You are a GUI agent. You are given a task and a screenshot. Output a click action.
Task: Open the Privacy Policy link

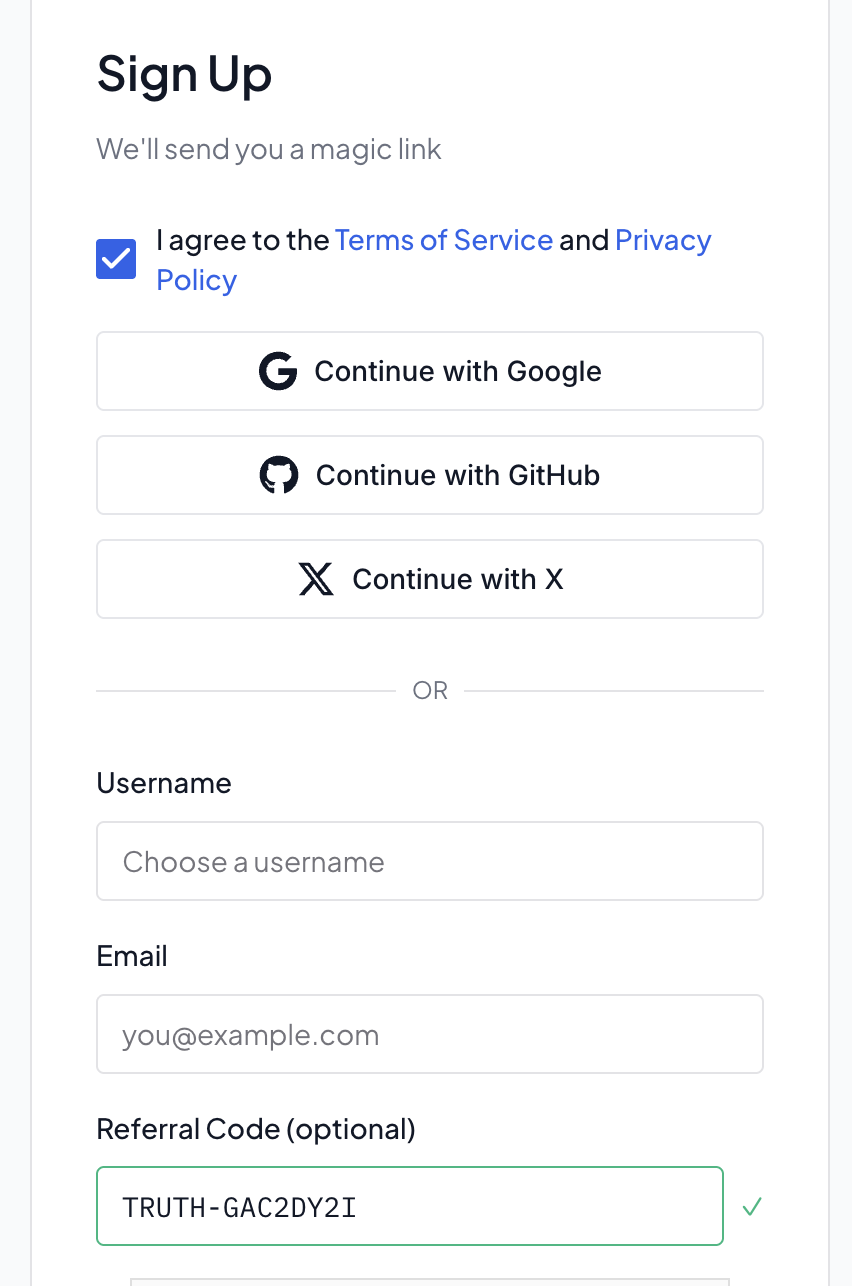[662, 241]
